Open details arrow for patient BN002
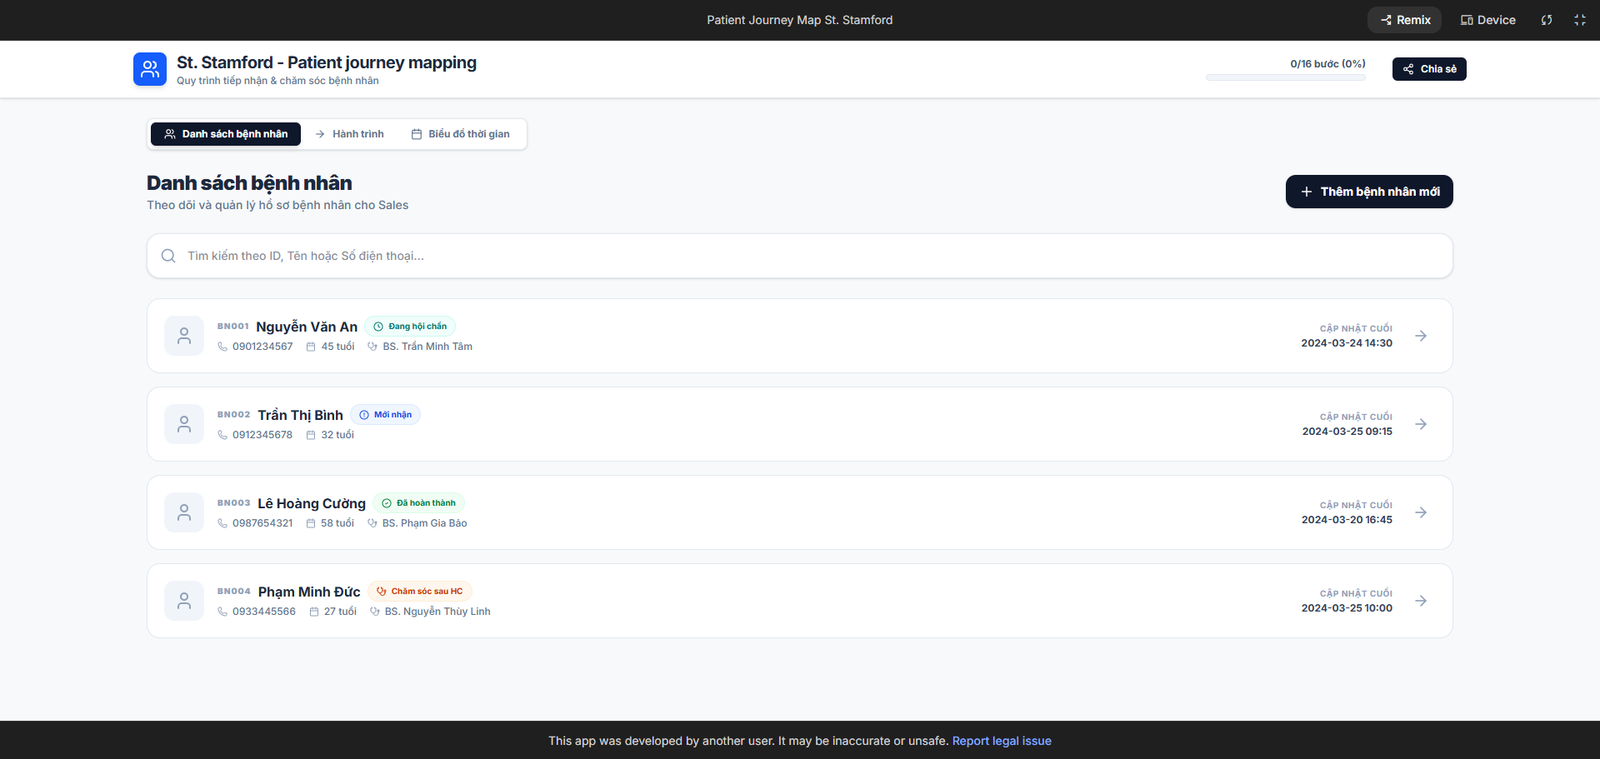Image resolution: width=1600 pixels, height=759 pixels. click(1420, 424)
